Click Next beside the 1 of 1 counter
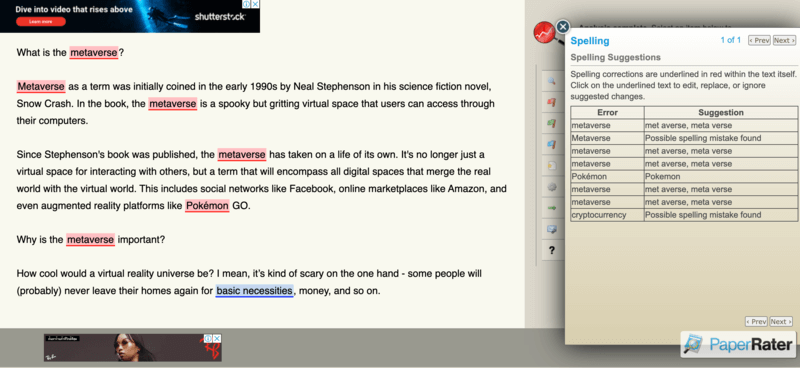Viewport: 800px width, 368px height. tap(784, 40)
